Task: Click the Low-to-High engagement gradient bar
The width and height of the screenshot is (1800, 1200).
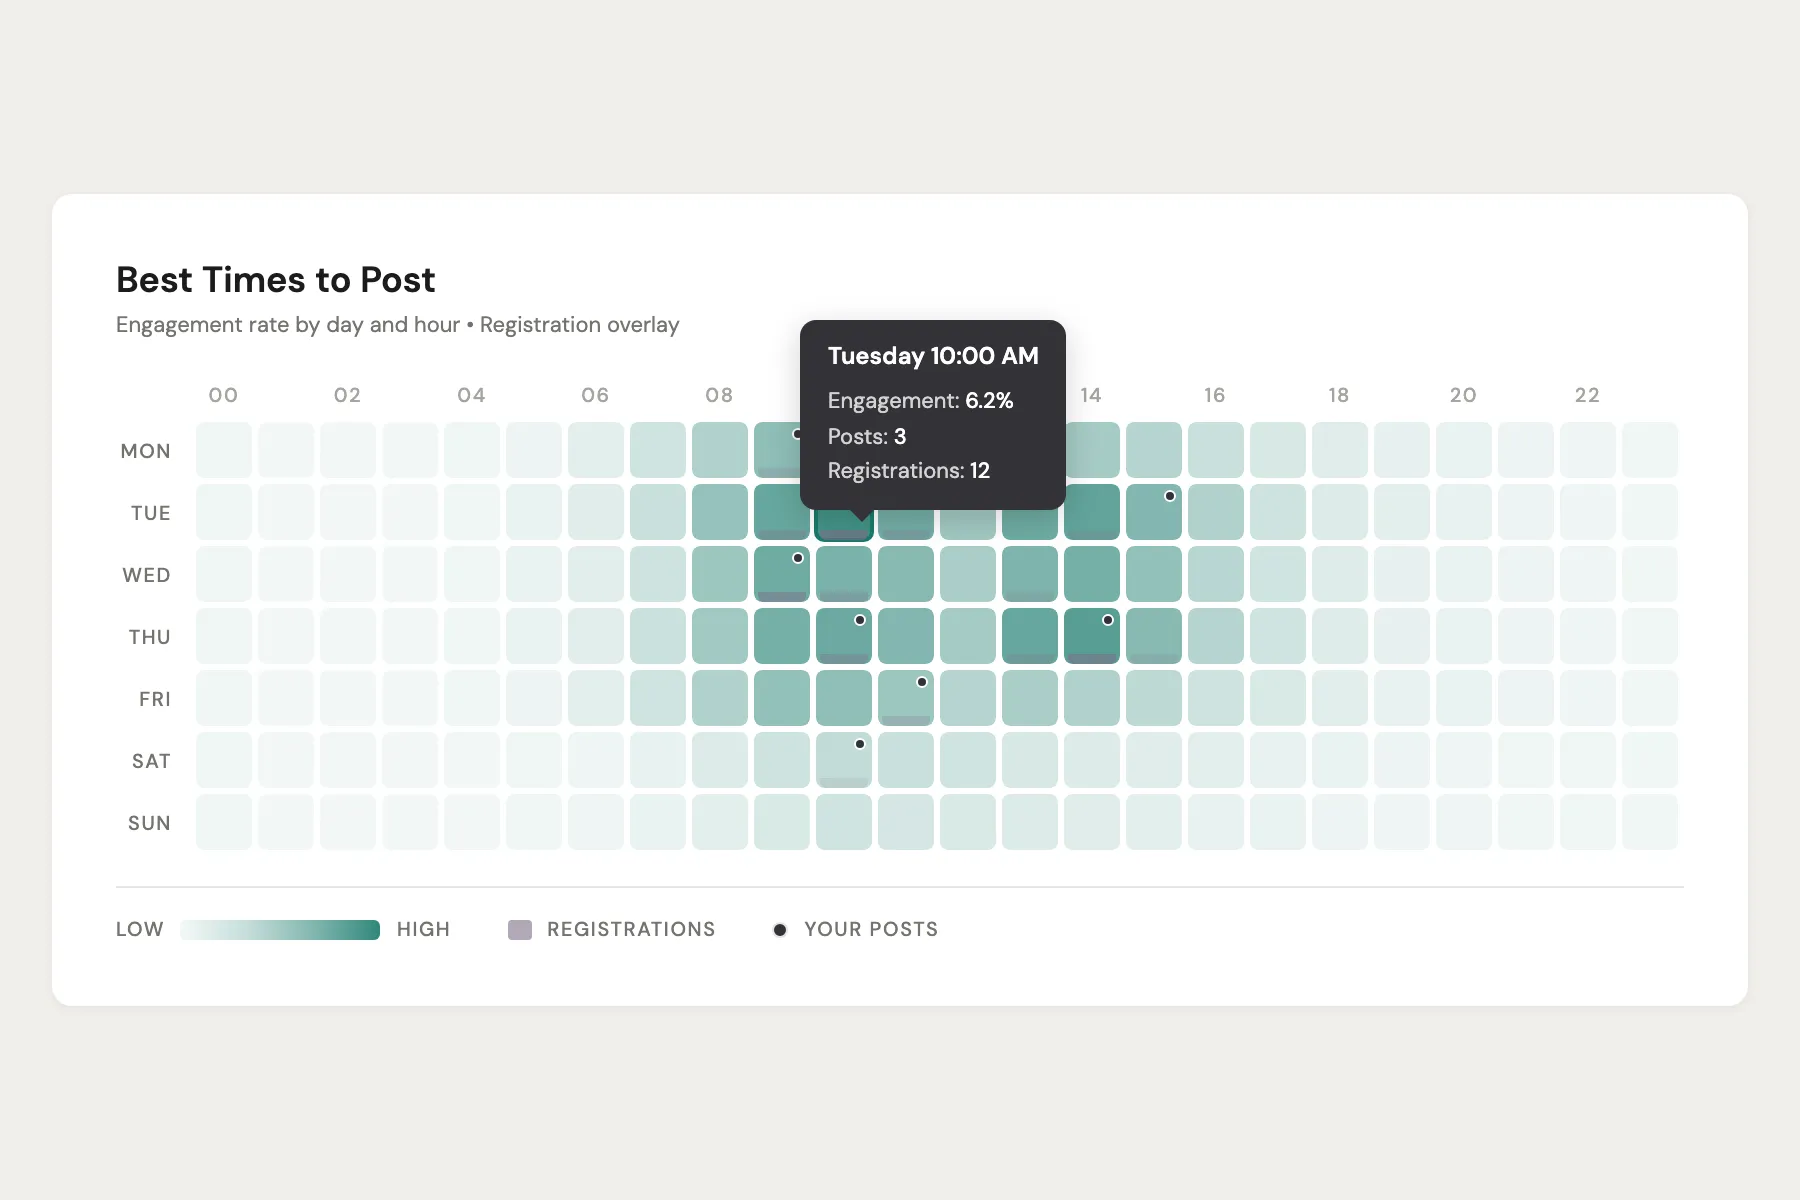Action: pyautogui.click(x=280, y=930)
